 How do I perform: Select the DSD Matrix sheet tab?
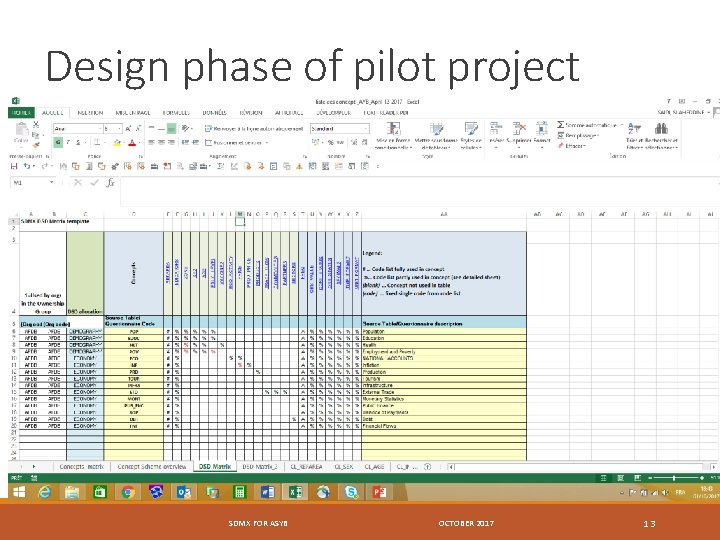point(214,467)
